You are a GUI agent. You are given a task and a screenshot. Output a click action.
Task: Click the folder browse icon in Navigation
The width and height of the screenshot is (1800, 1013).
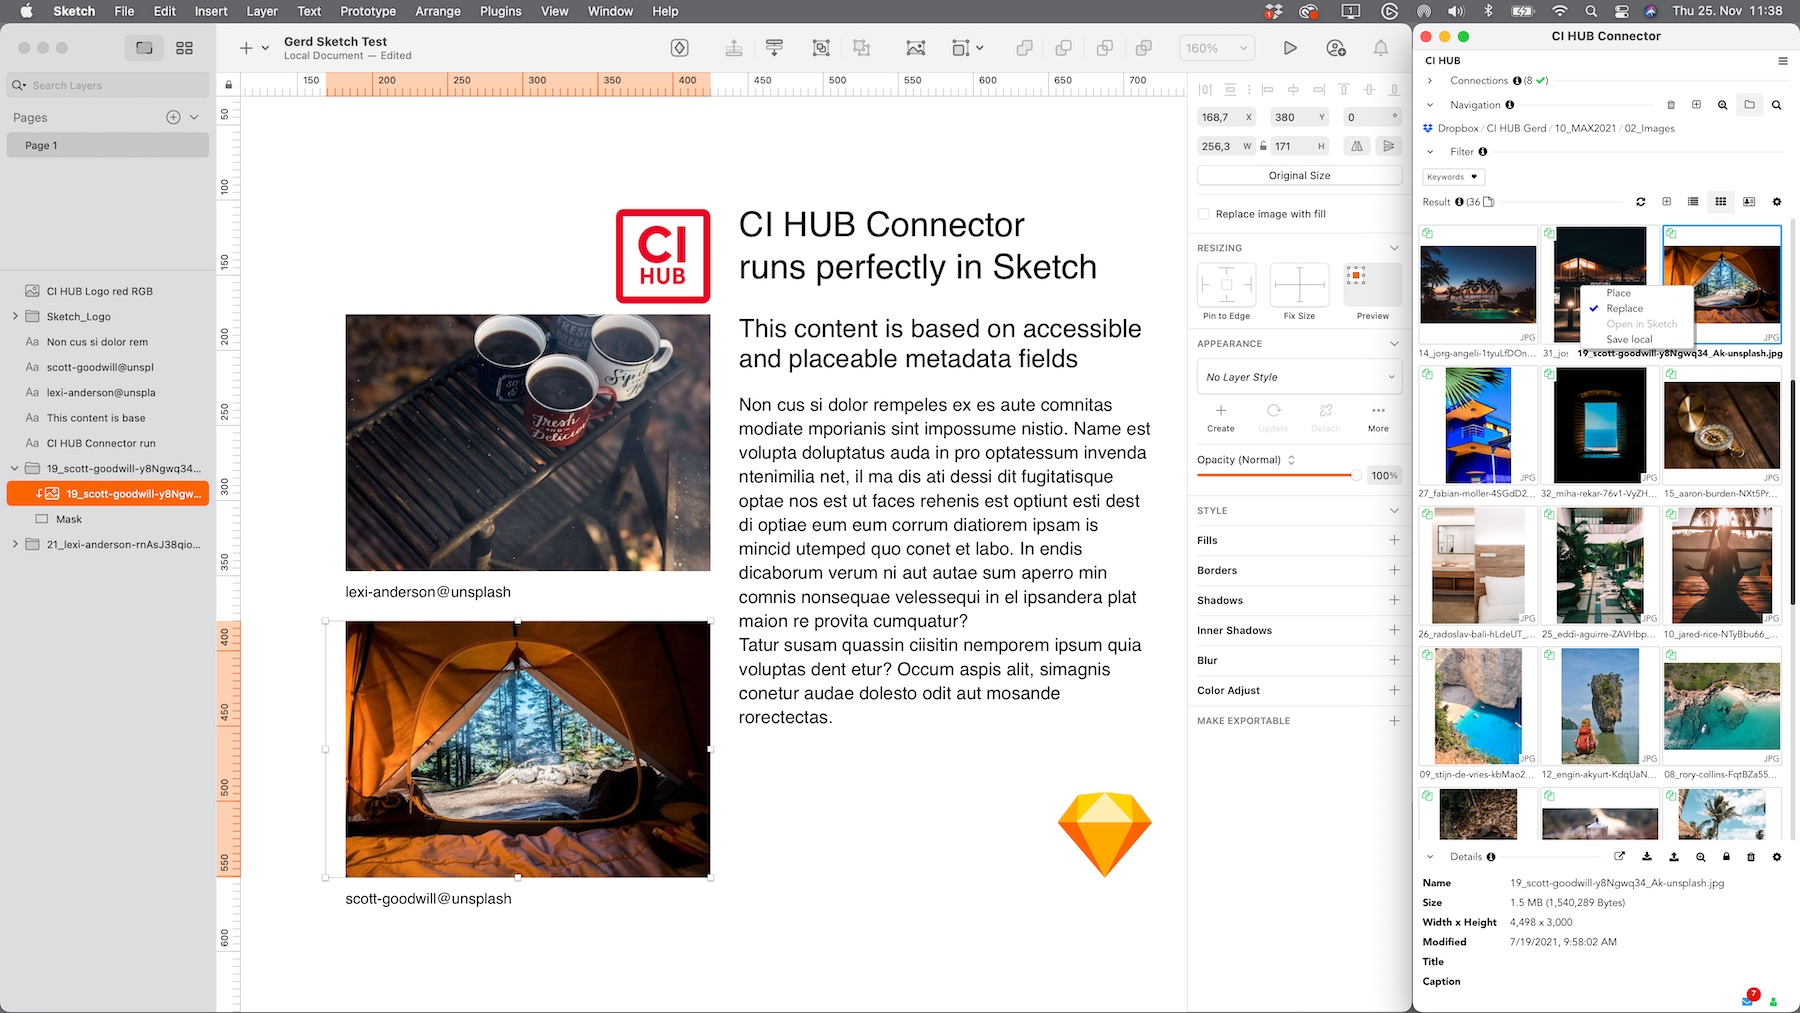pos(1749,105)
